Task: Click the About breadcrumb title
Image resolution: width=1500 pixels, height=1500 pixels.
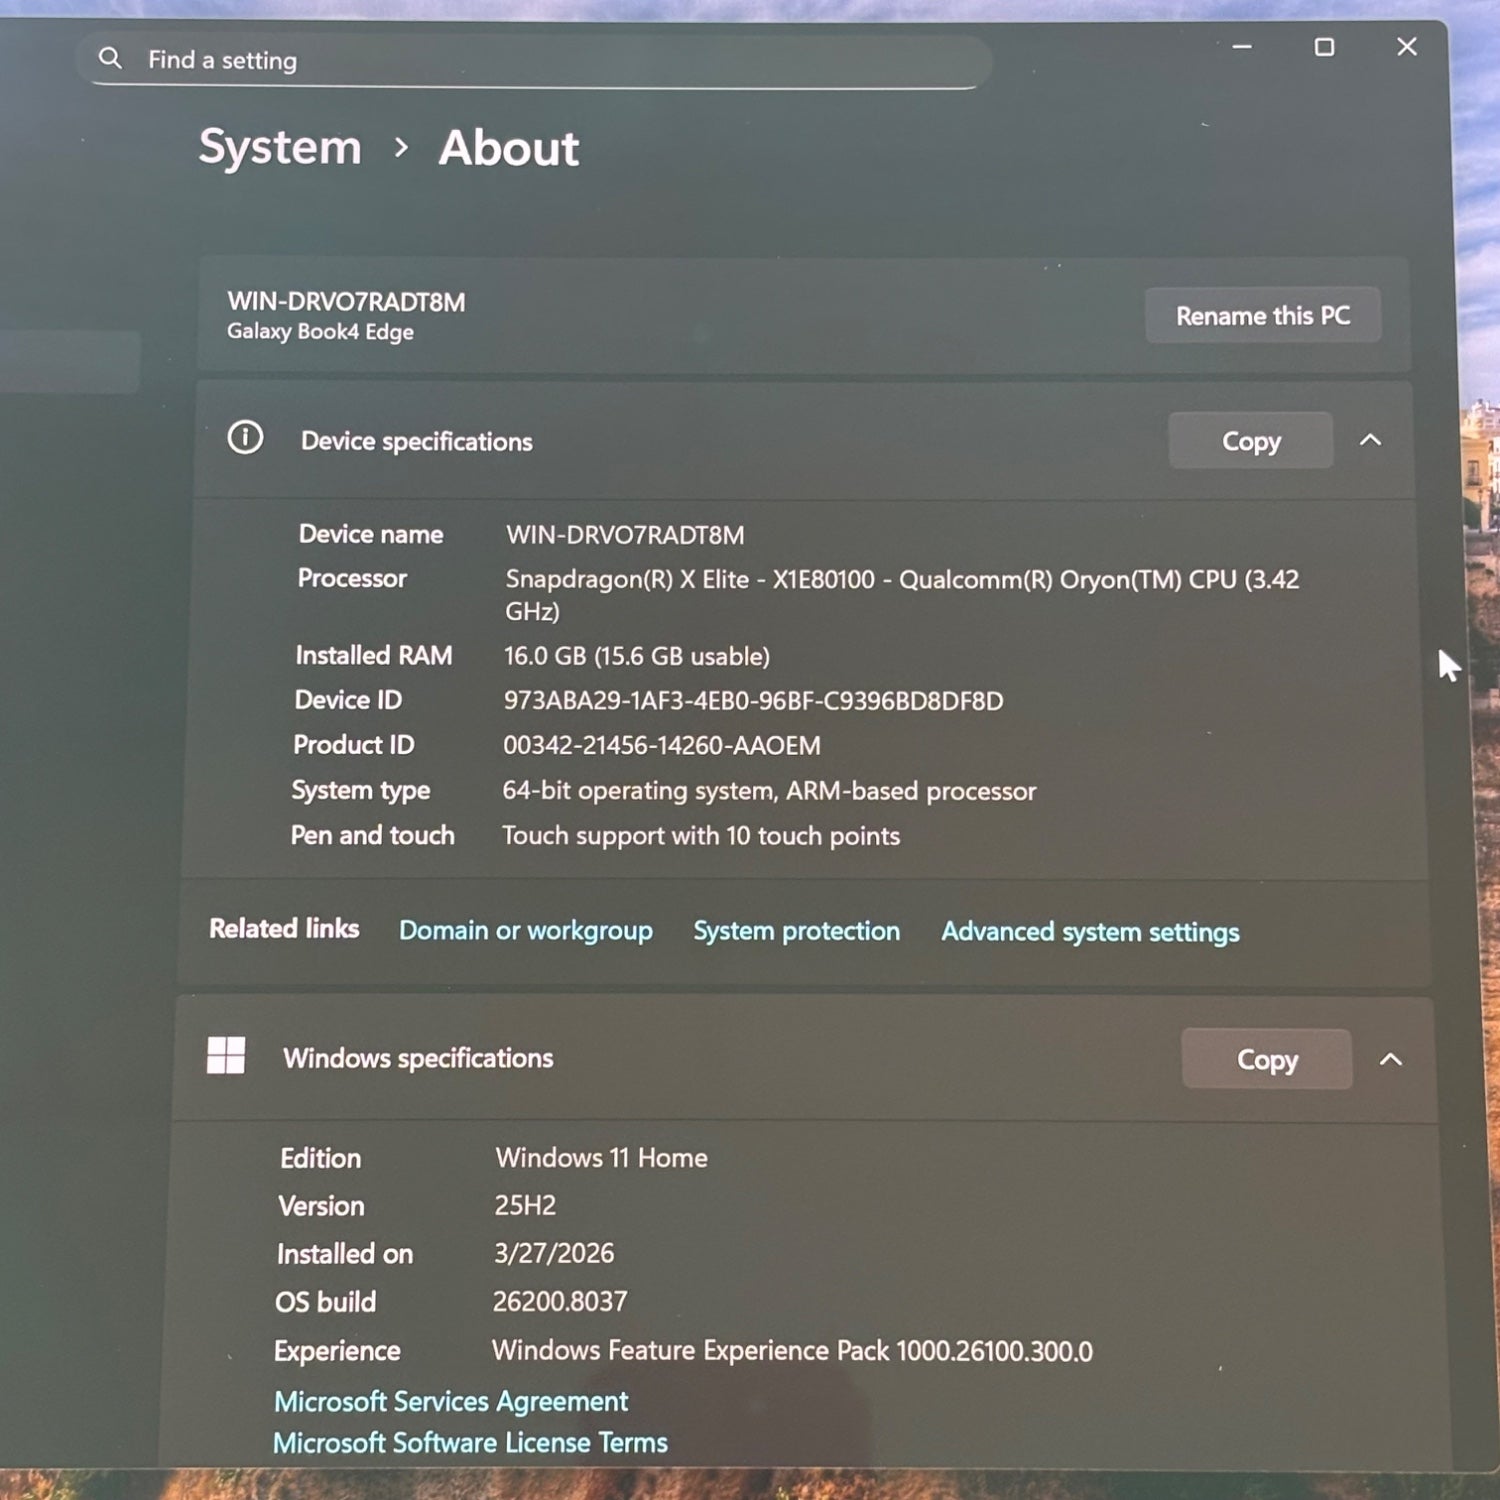Action: click(508, 149)
